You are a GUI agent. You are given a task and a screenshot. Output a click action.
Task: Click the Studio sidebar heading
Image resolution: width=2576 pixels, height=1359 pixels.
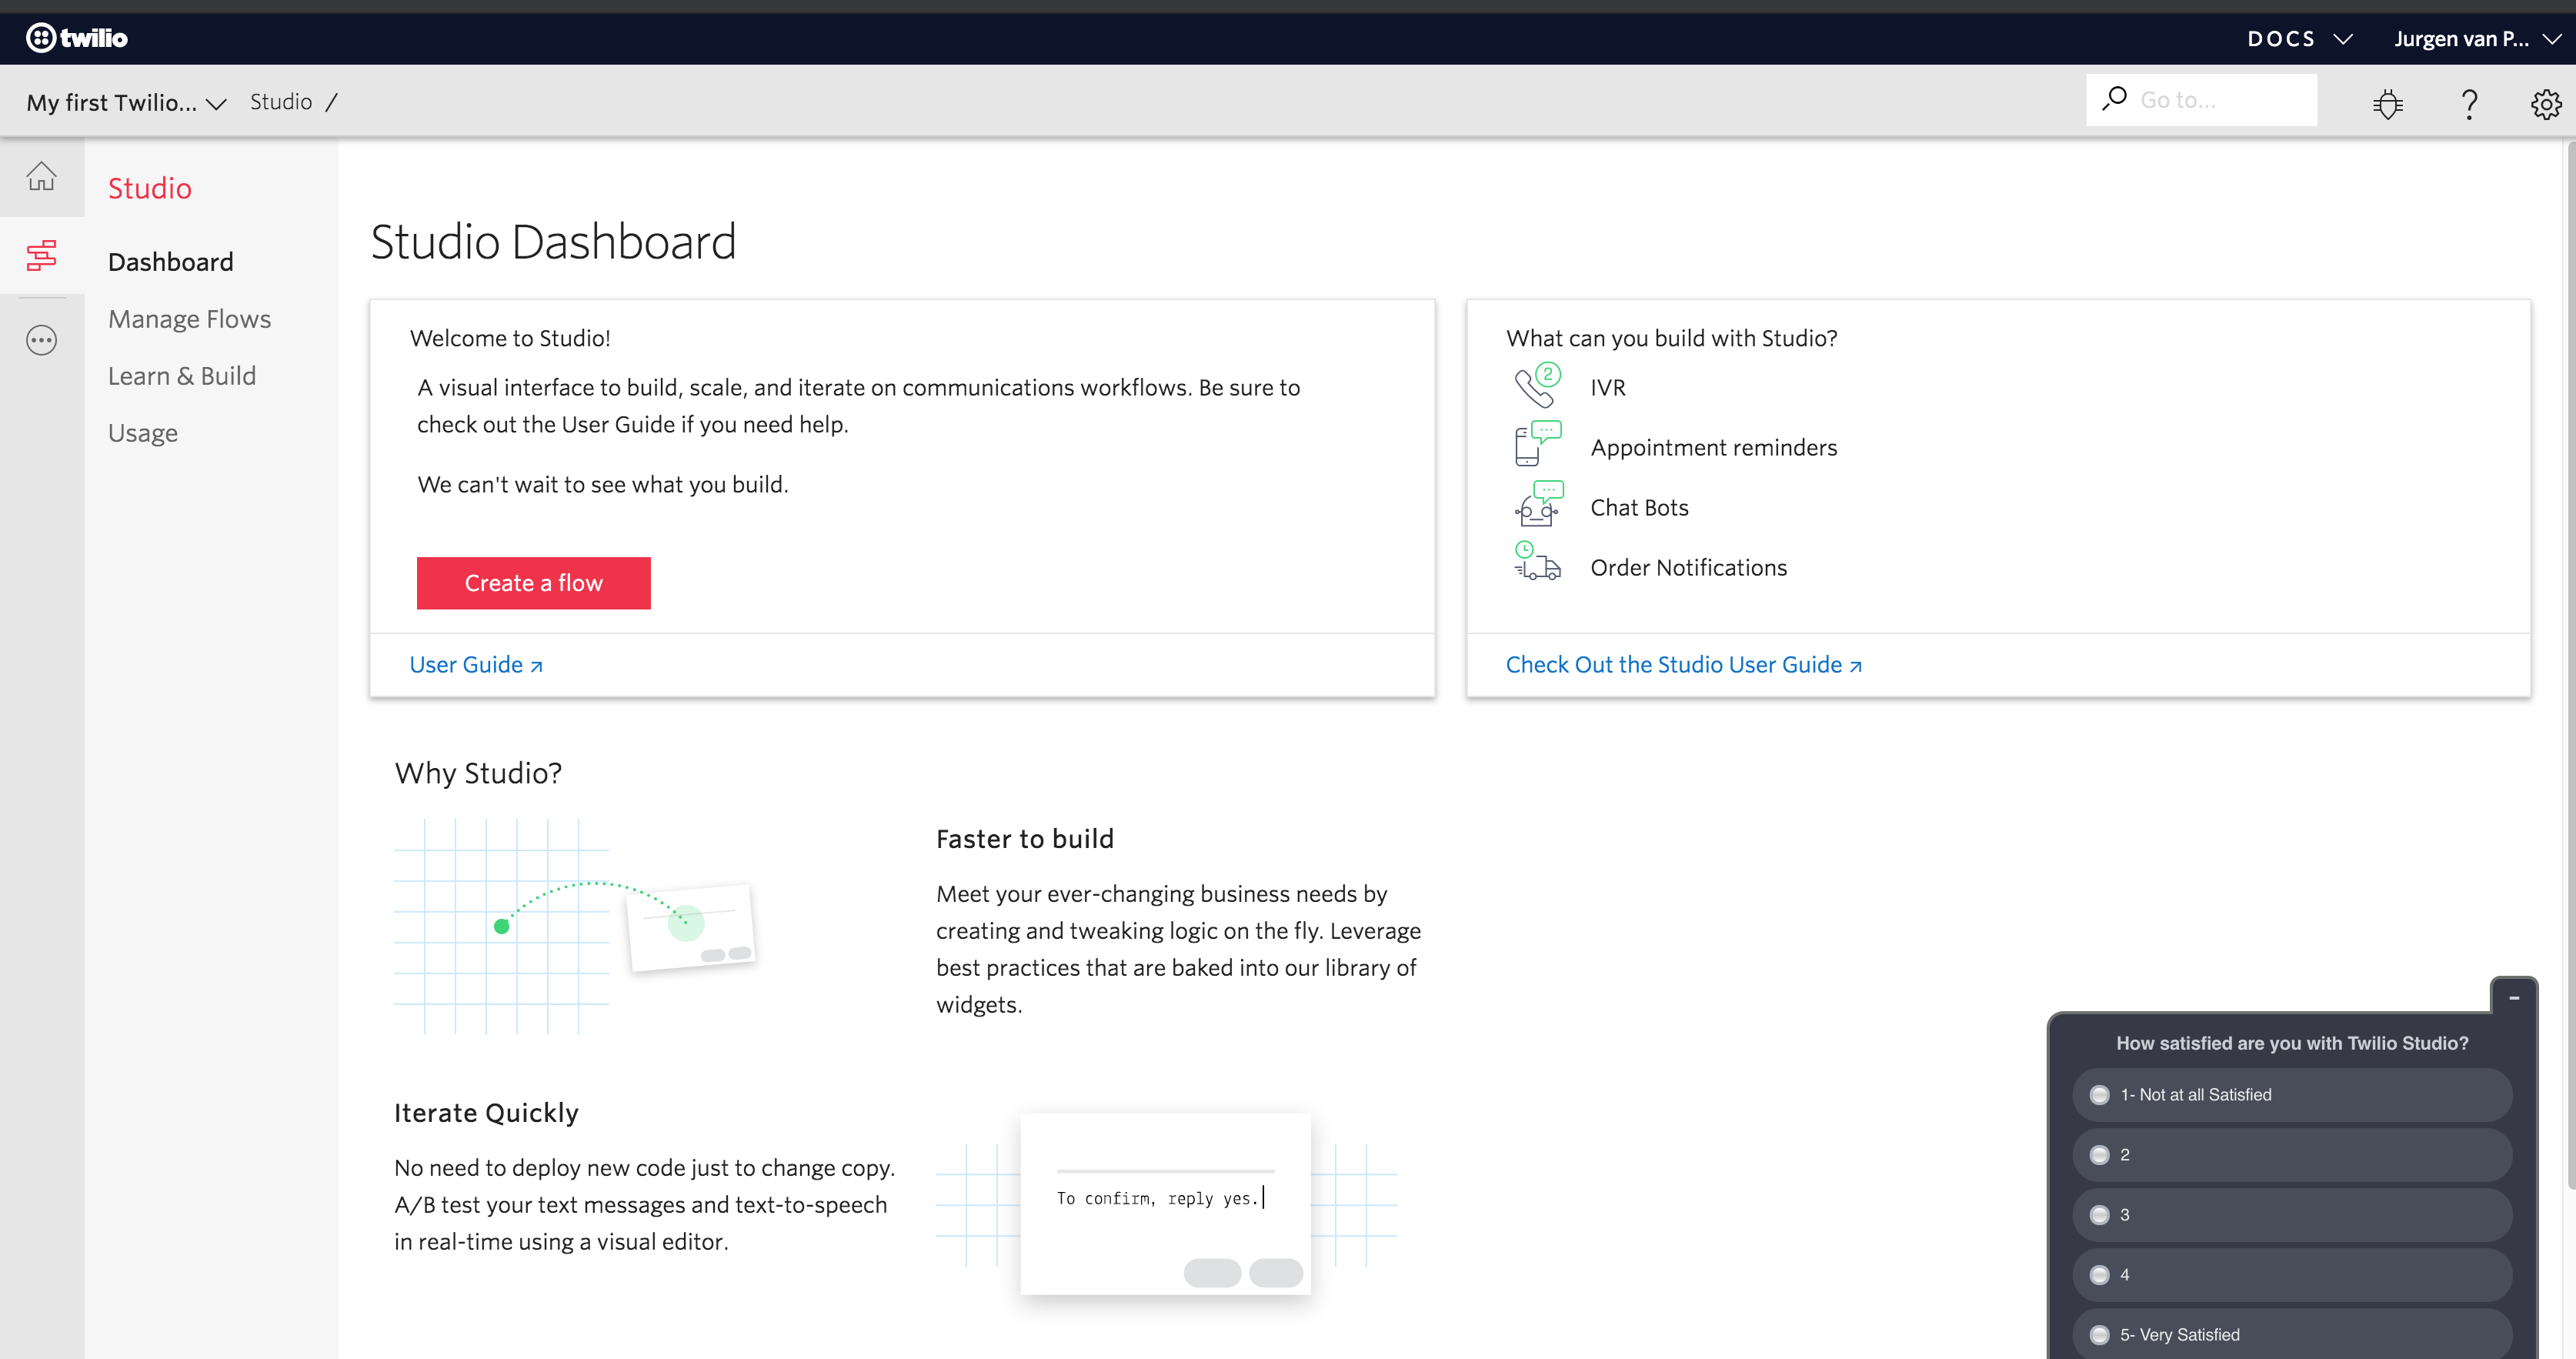pyautogui.click(x=150, y=188)
